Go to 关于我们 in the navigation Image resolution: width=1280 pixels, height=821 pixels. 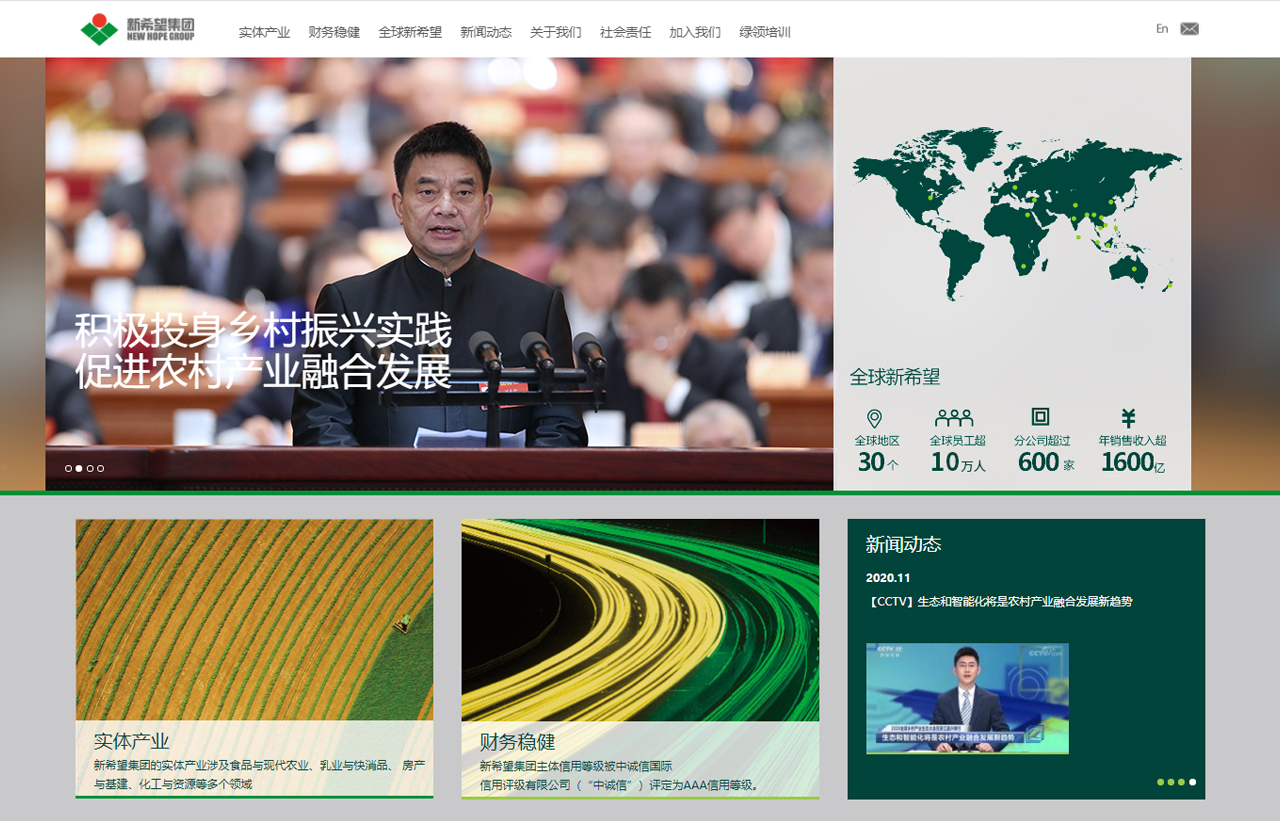(555, 32)
